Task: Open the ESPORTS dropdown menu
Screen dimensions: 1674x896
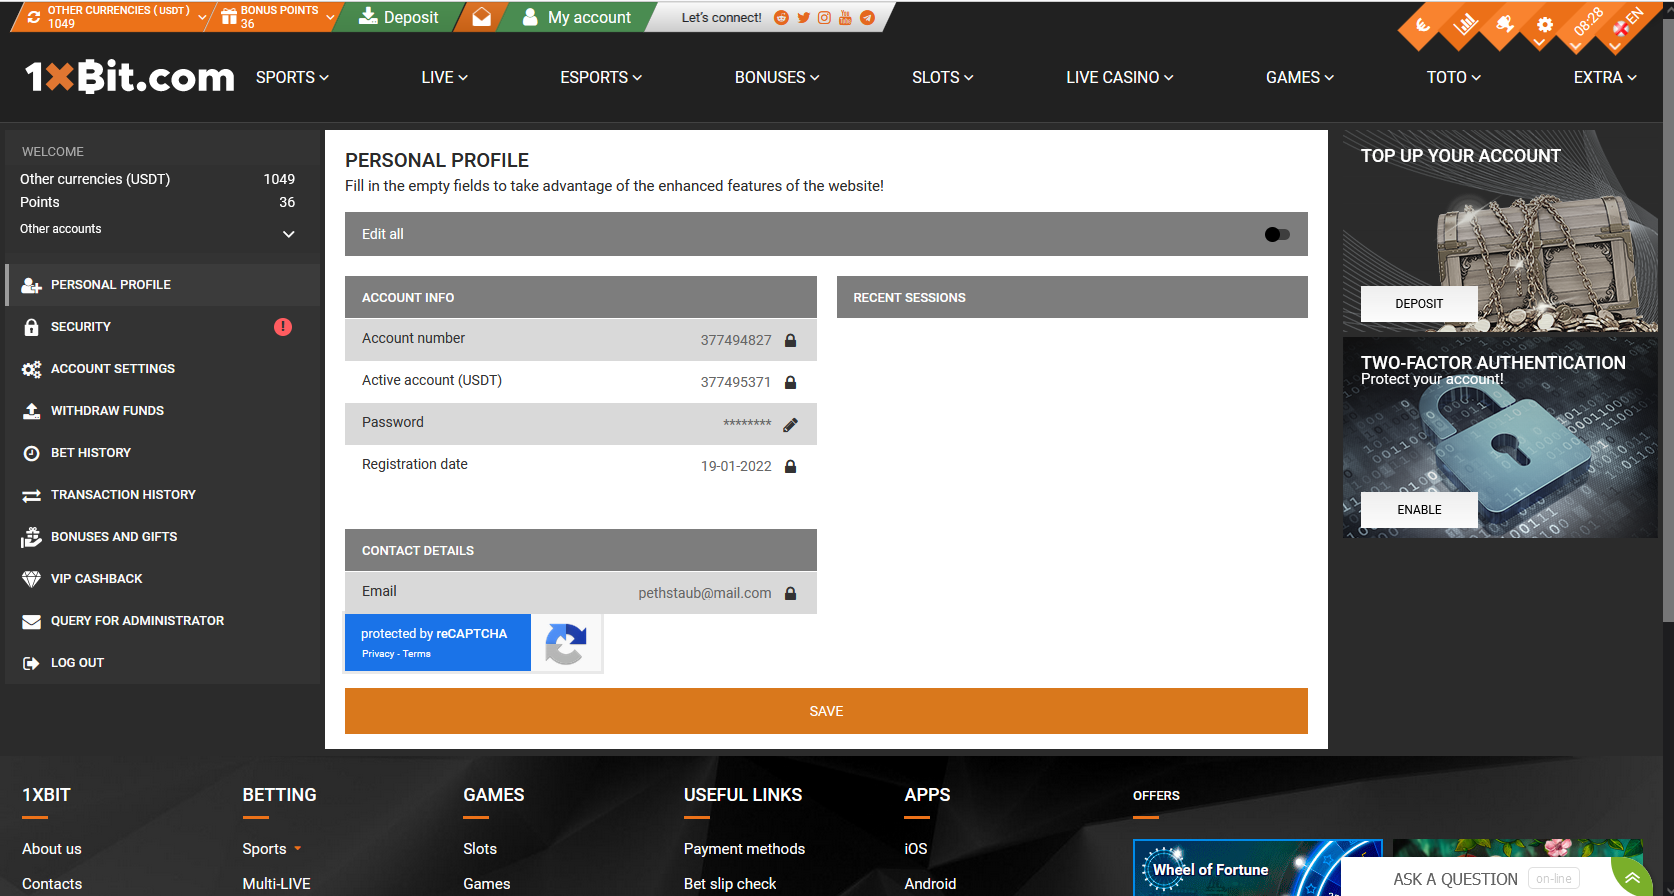Action: 601,77
